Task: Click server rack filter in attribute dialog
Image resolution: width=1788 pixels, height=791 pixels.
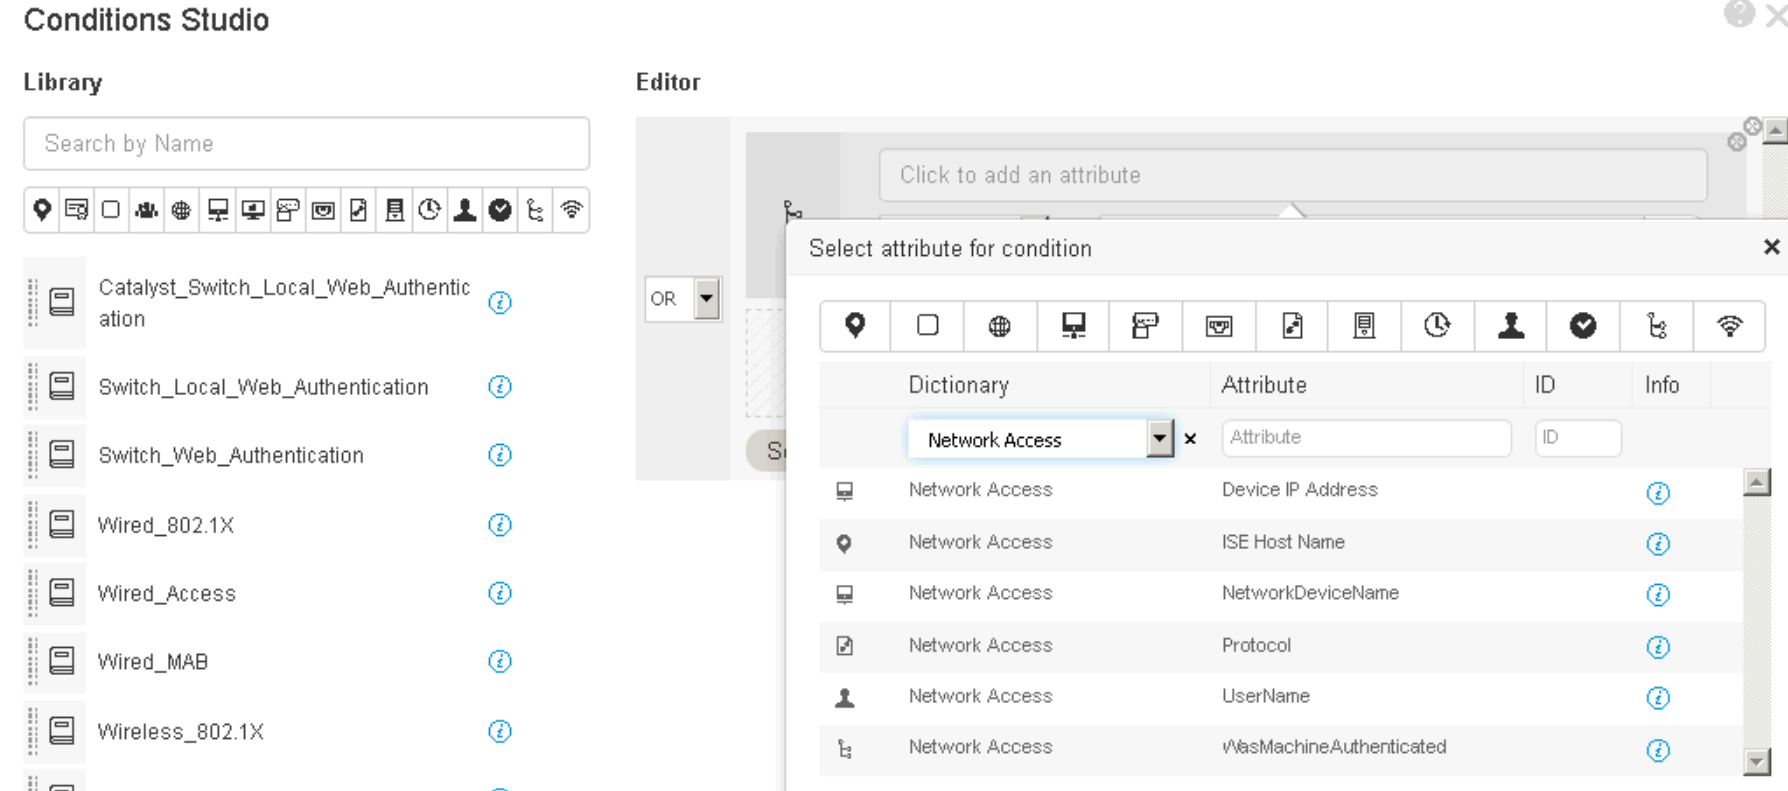Action: (1364, 326)
